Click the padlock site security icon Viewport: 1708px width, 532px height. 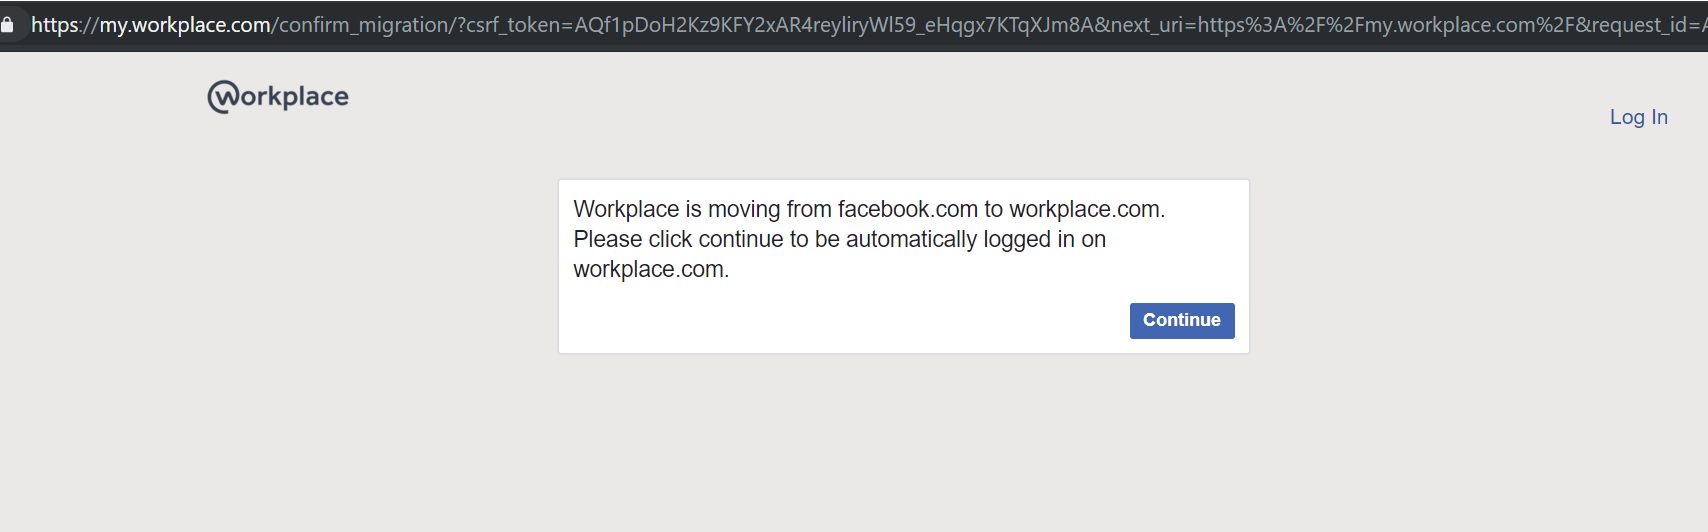point(7,24)
